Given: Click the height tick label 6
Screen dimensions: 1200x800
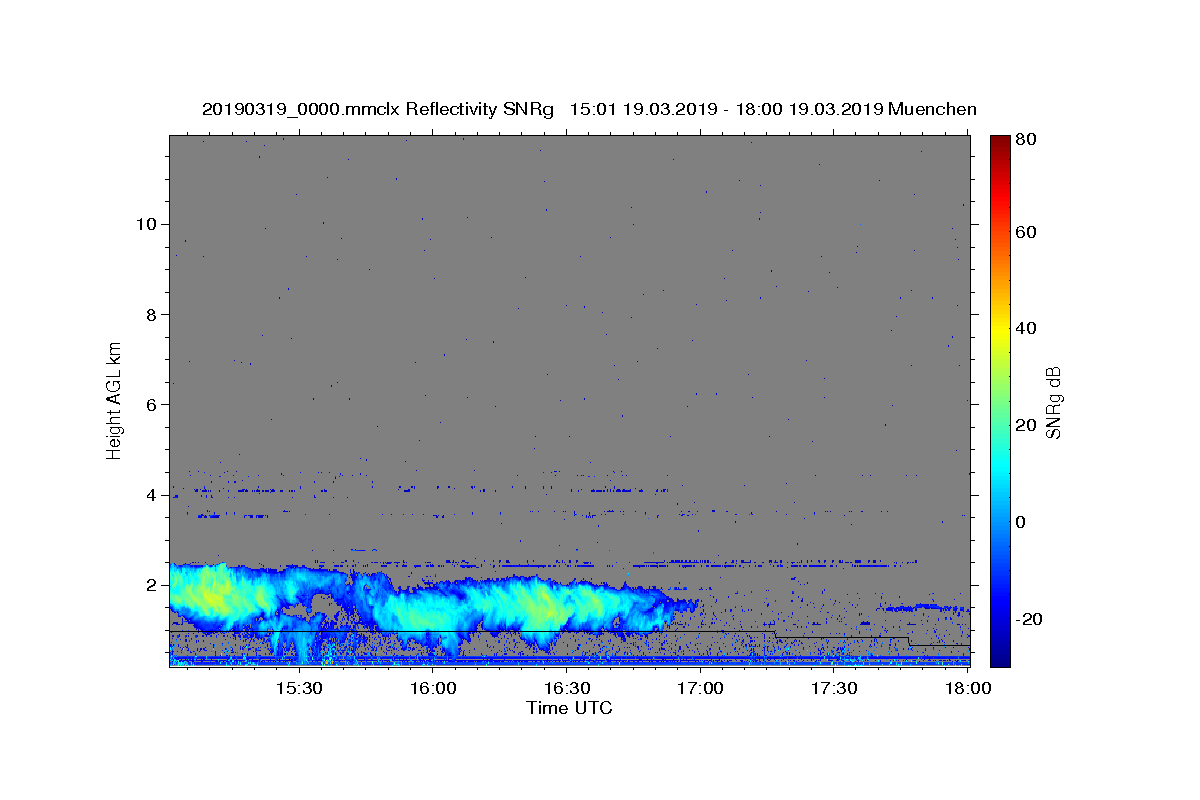Looking at the screenshot, I should coord(153,404).
